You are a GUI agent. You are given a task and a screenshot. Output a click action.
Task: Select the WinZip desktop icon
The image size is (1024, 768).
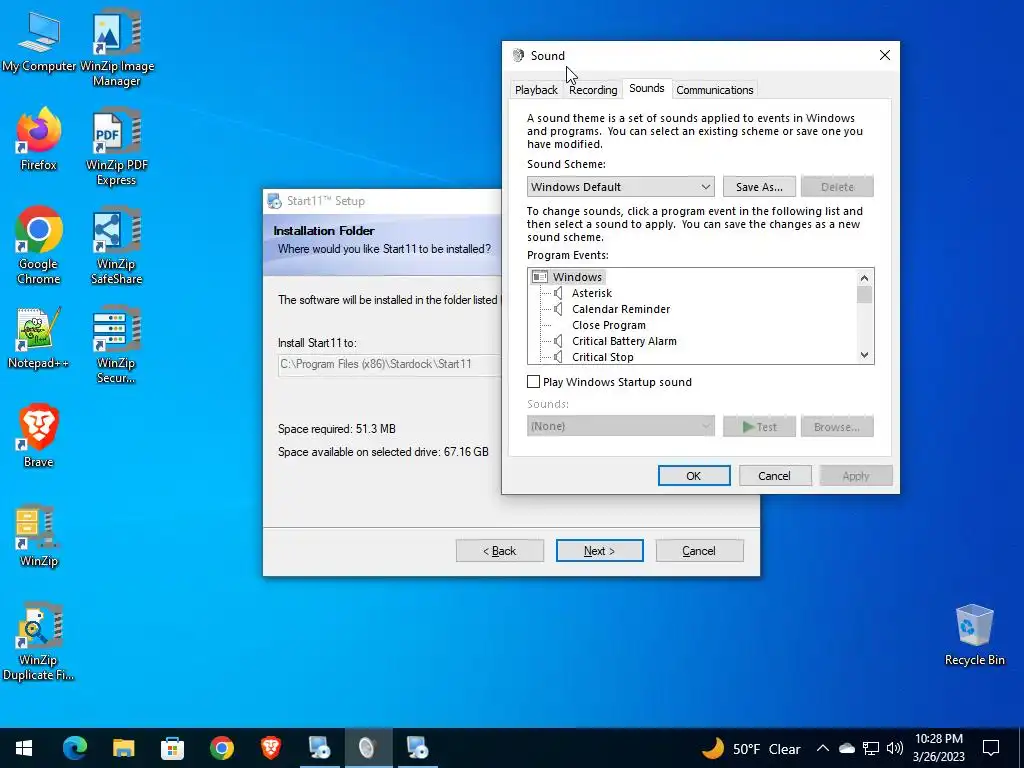39,536
